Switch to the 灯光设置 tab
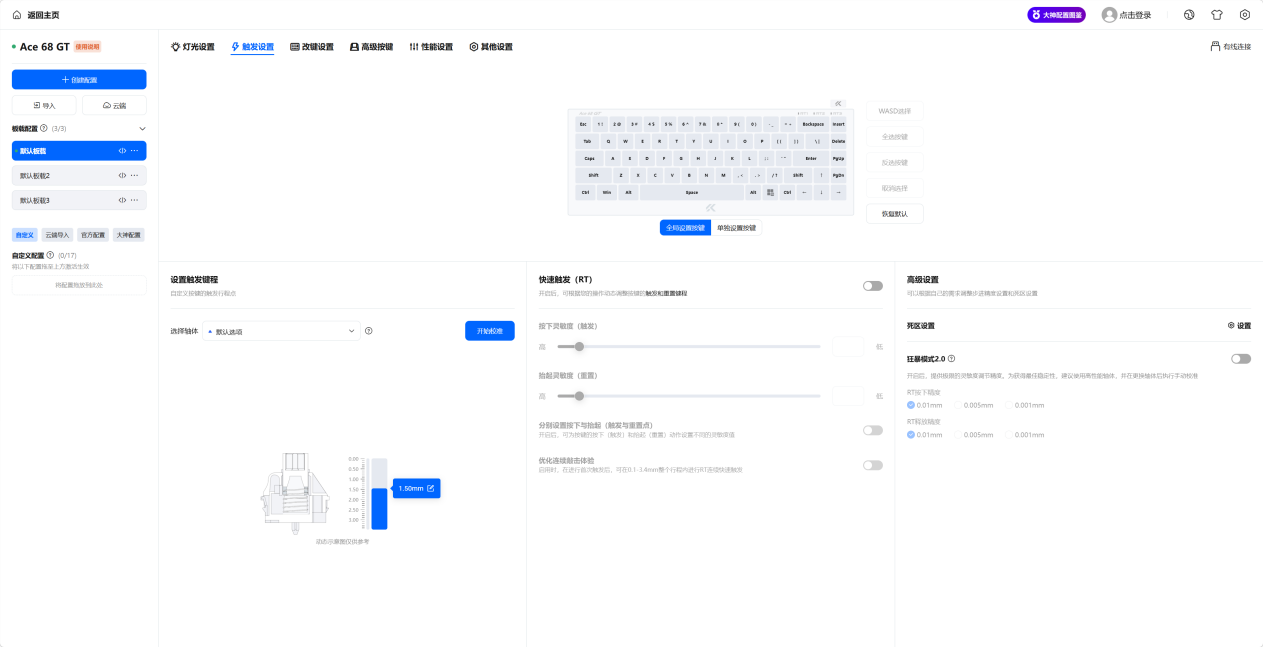1263x647 pixels. pyautogui.click(x=192, y=47)
